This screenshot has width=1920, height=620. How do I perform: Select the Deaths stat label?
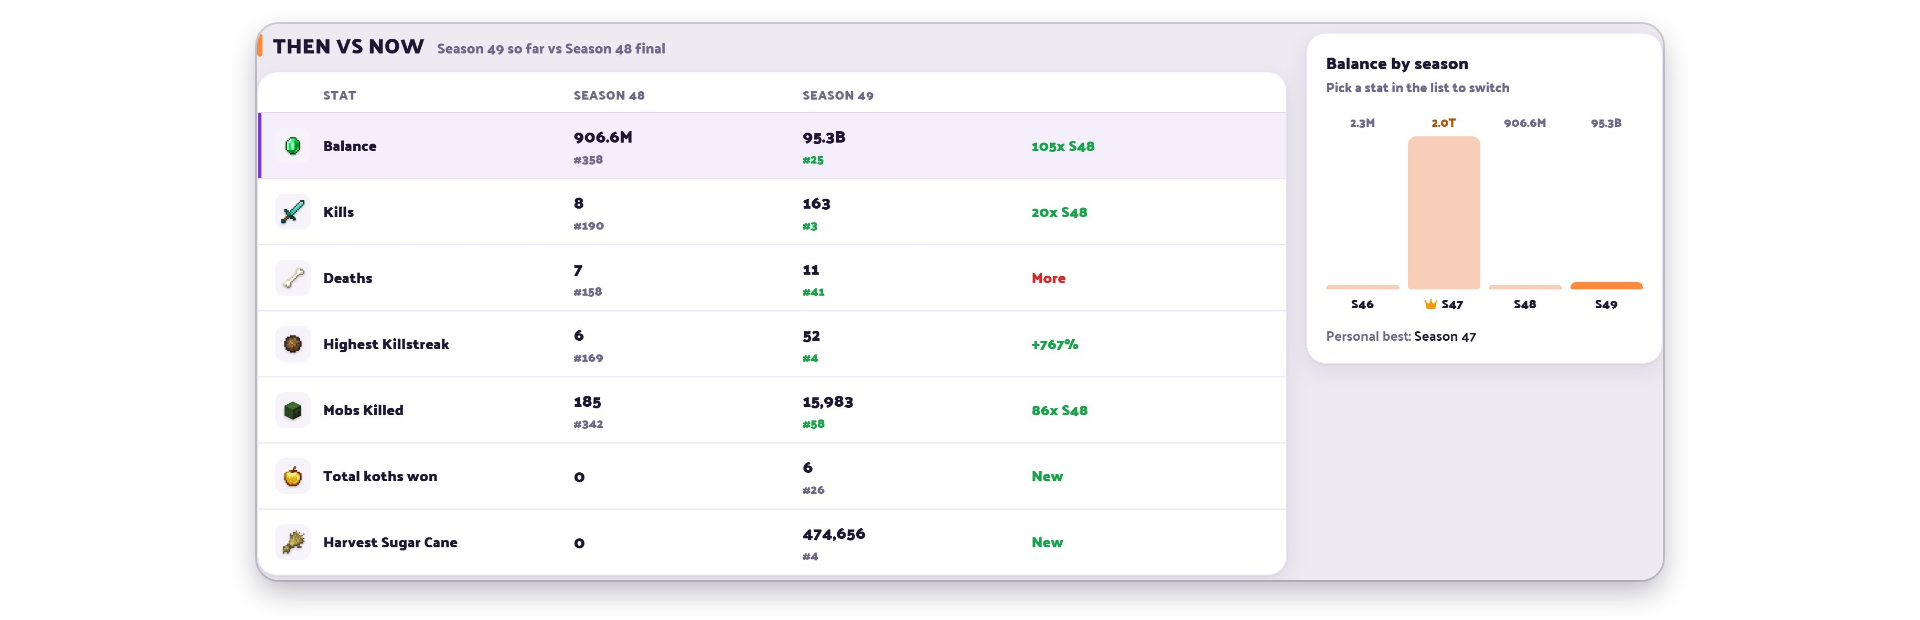coord(348,278)
